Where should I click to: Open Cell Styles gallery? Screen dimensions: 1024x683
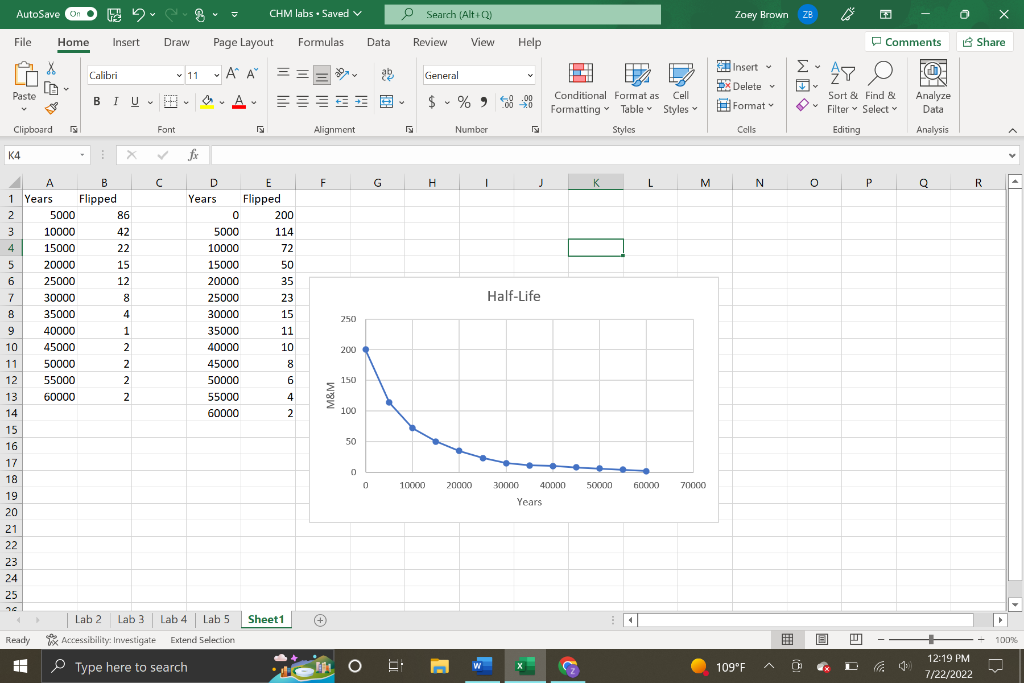[680, 89]
